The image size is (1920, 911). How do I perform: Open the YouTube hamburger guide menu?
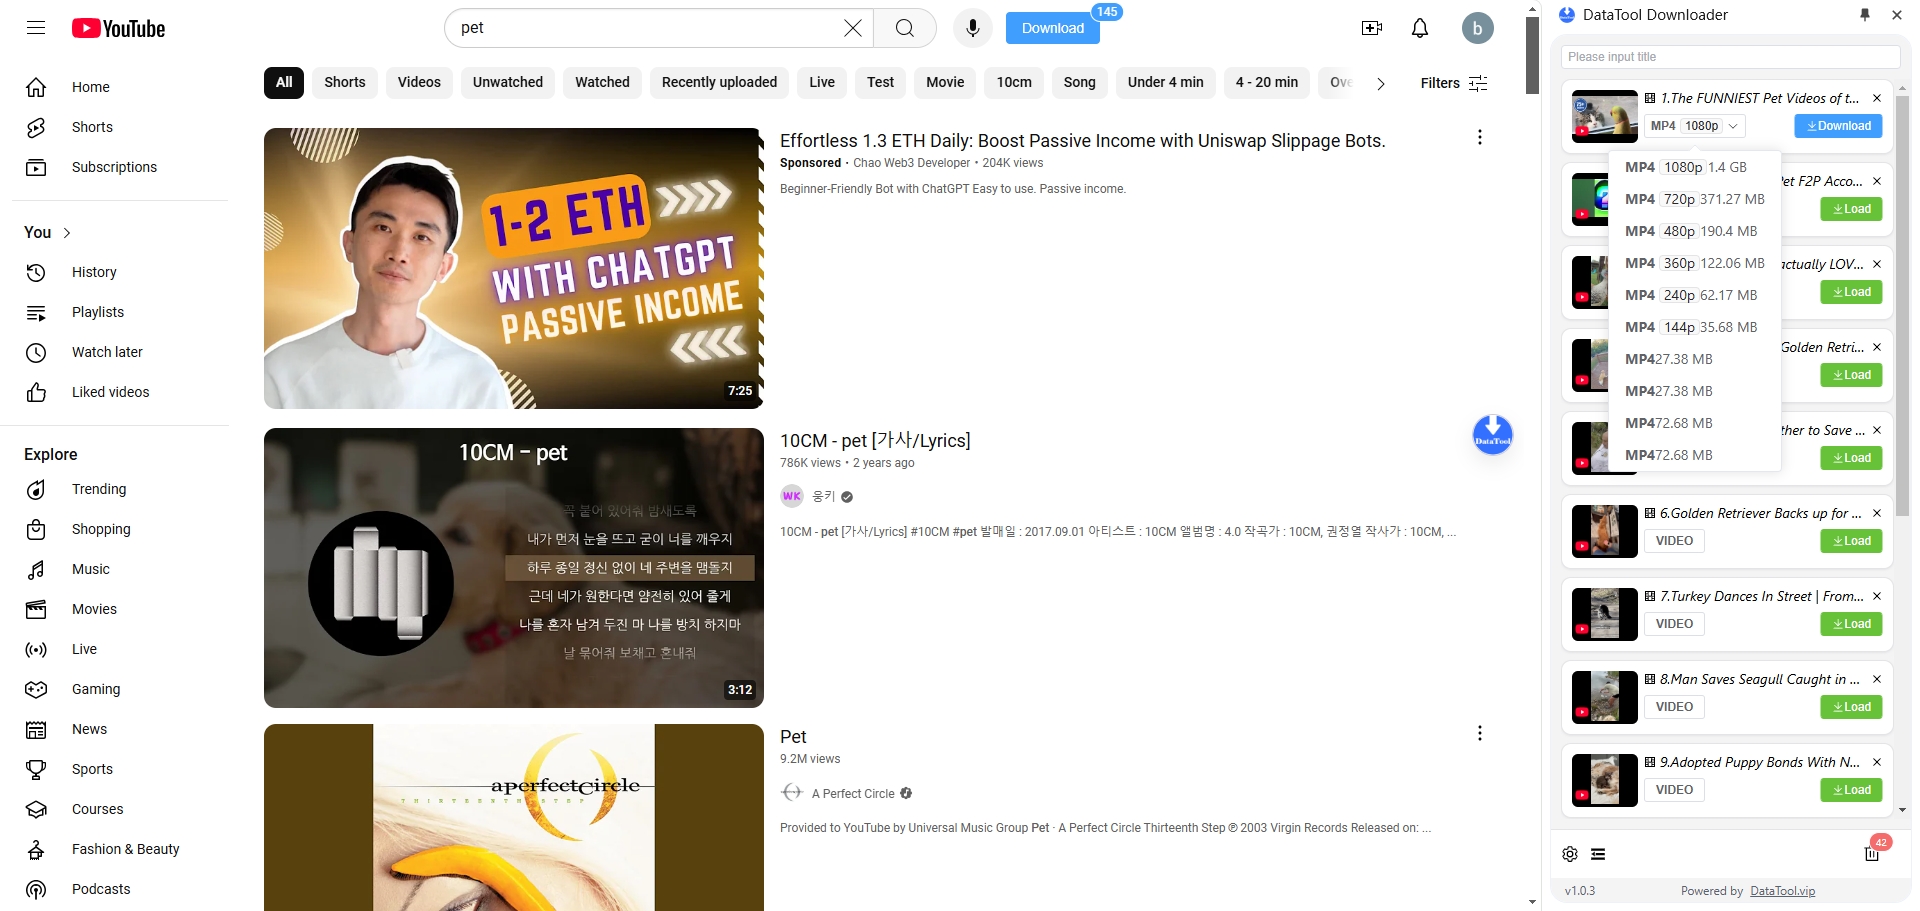(36, 28)
